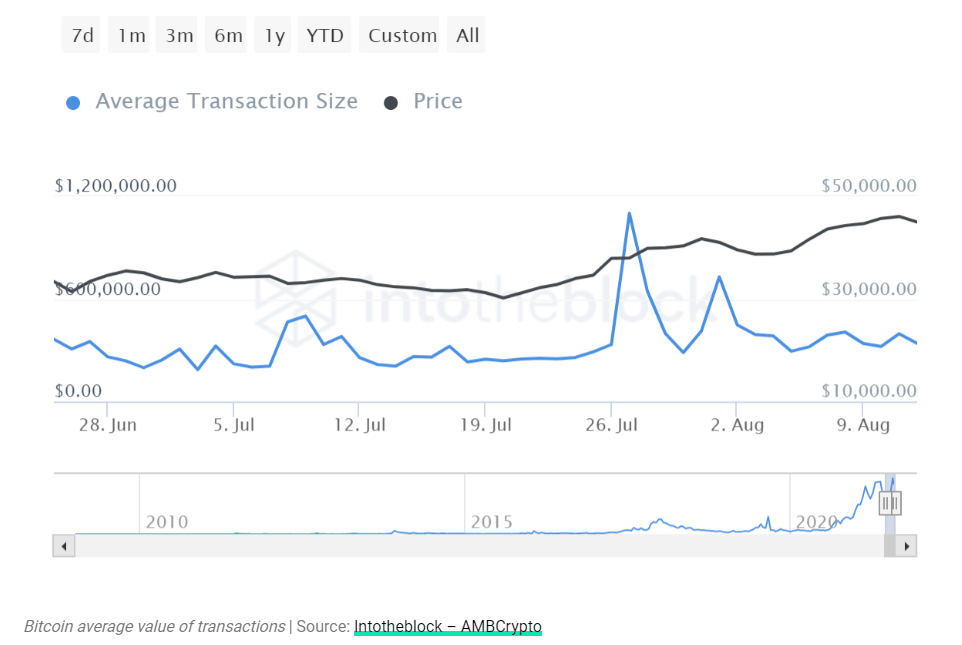962x645 pixels.
Task: Click the blue Average Transaction Size legend dot
Action: 73,103
